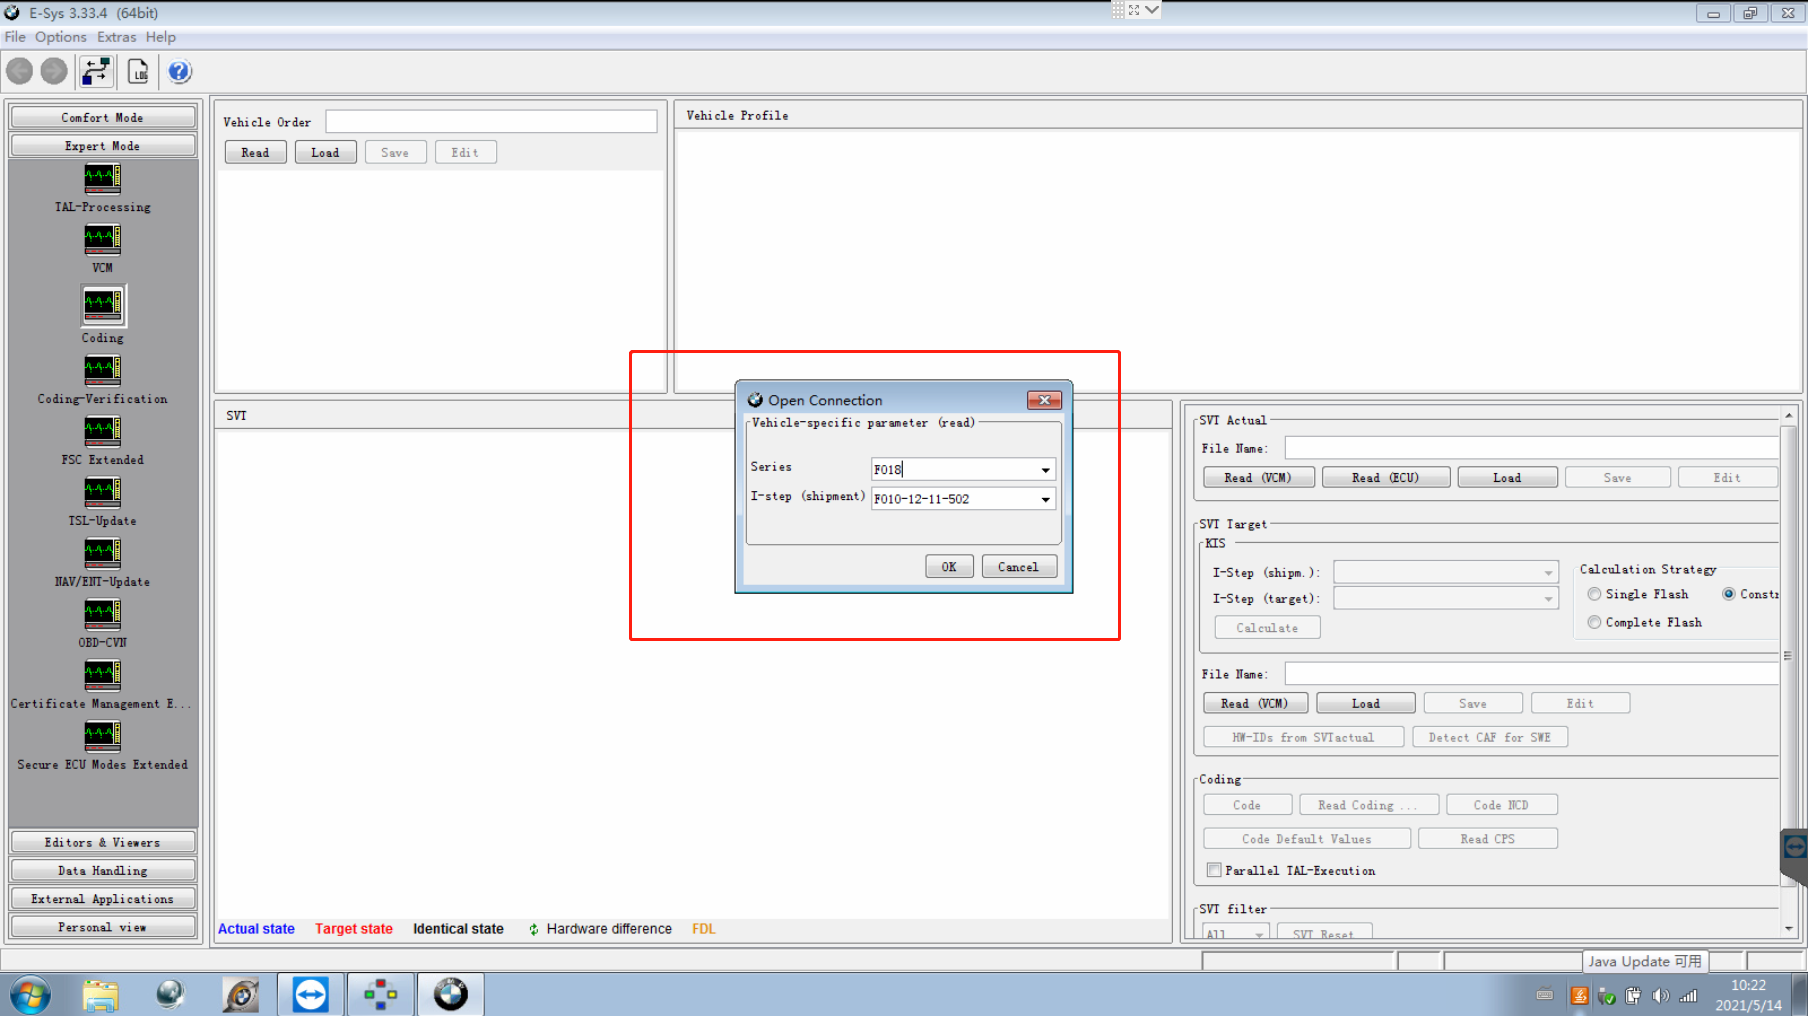The image size is (1808, 1016).
Task: Open the Coding-Verification module icon
Action: (102, 370)
